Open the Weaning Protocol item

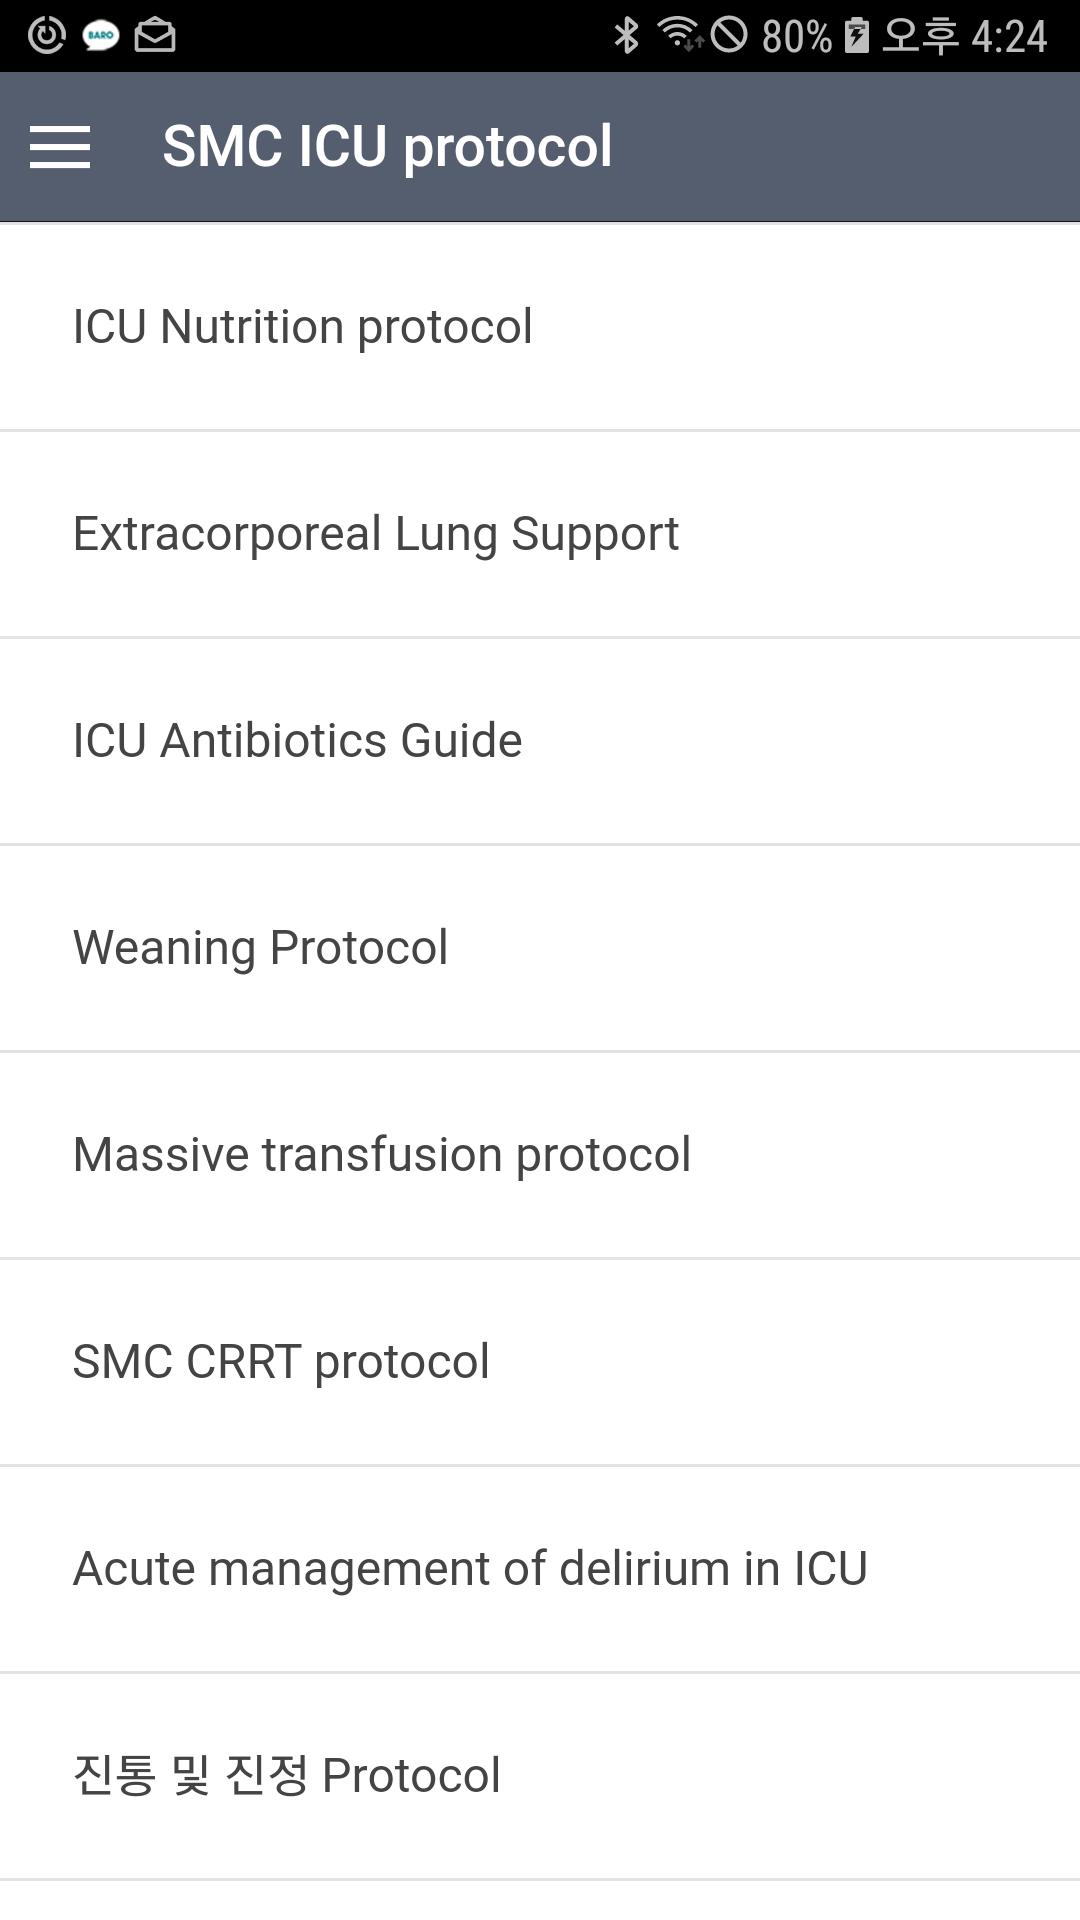click(540, 949)
